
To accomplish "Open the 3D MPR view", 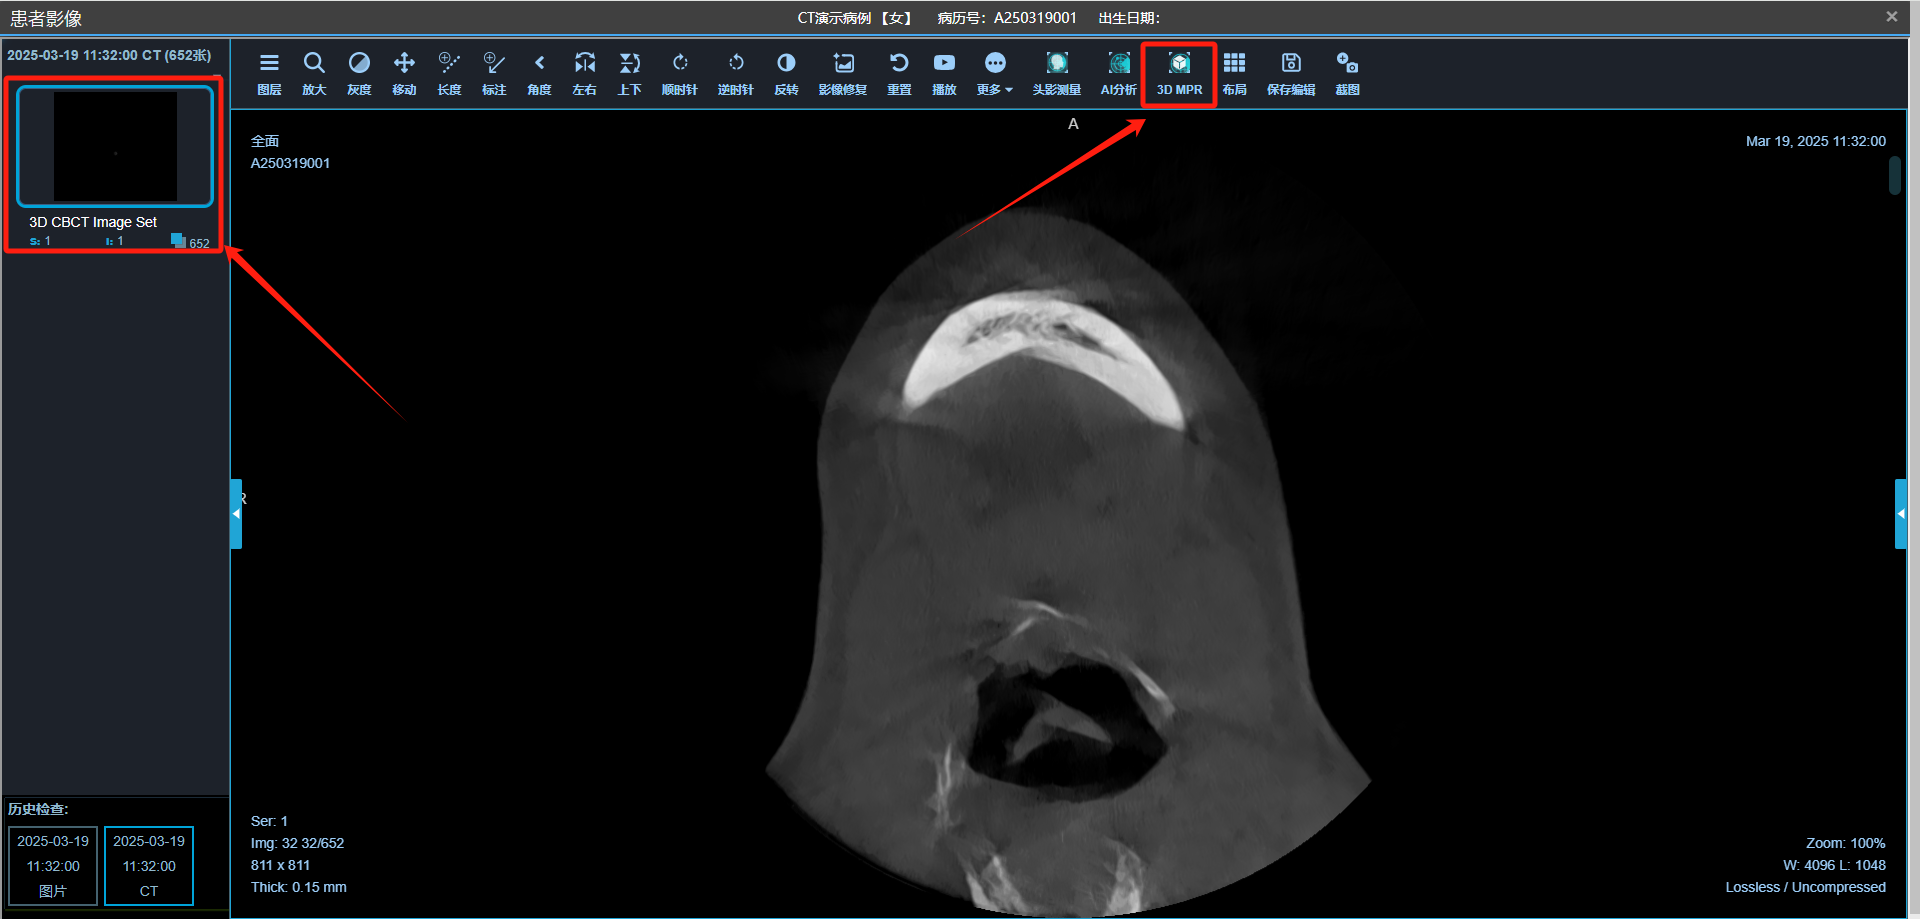I will point(1179,72).
